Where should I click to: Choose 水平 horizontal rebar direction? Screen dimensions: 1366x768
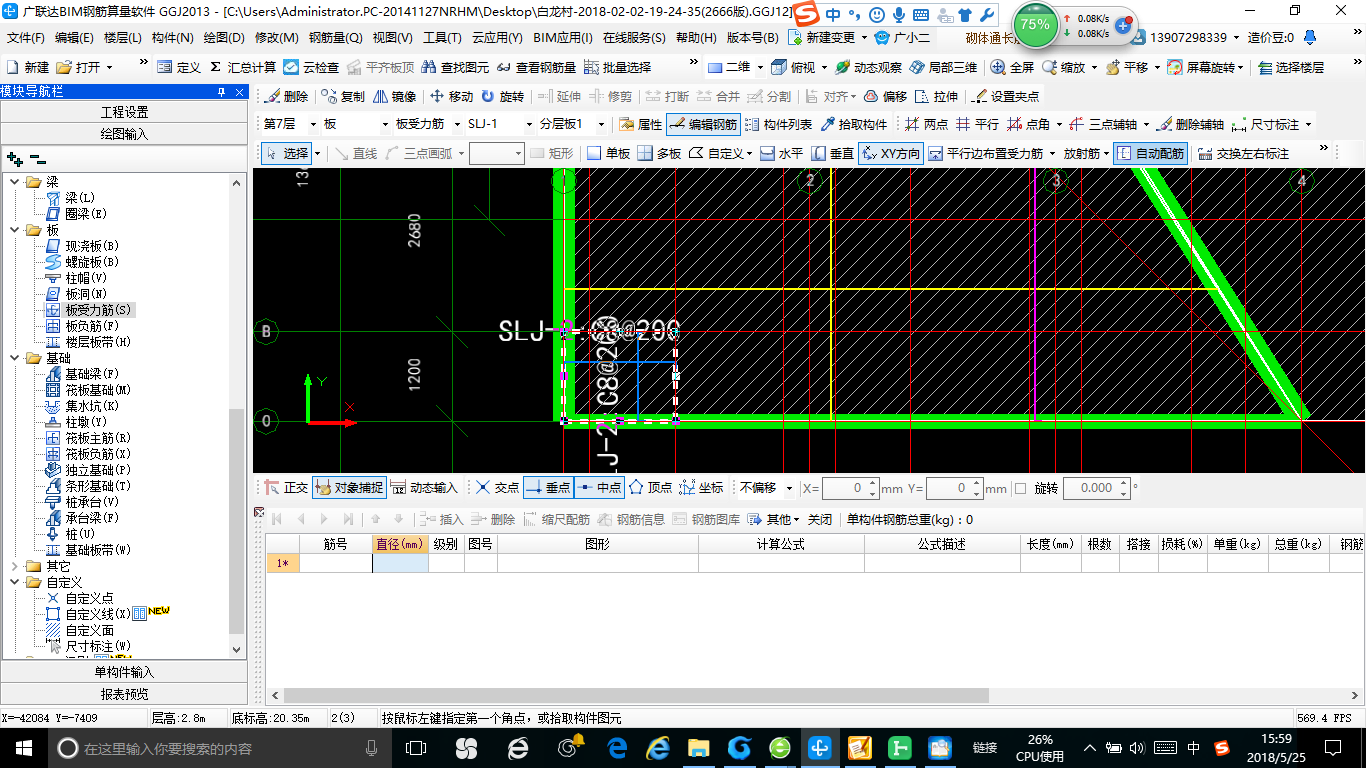pyautogui.click(x=781, y=153)
